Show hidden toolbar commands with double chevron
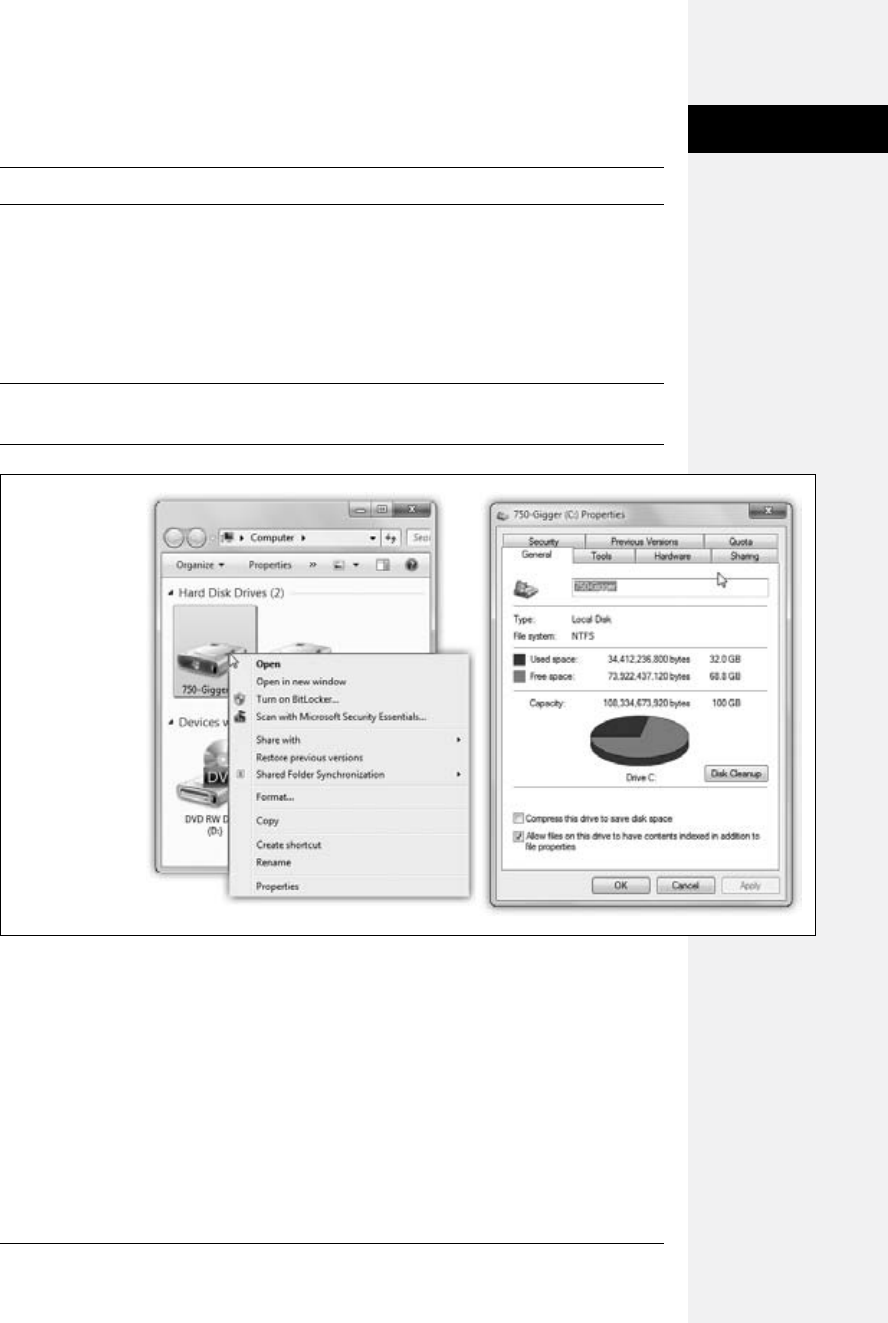The width and height of the screenshot is (888, 1323). click(313, 565)
